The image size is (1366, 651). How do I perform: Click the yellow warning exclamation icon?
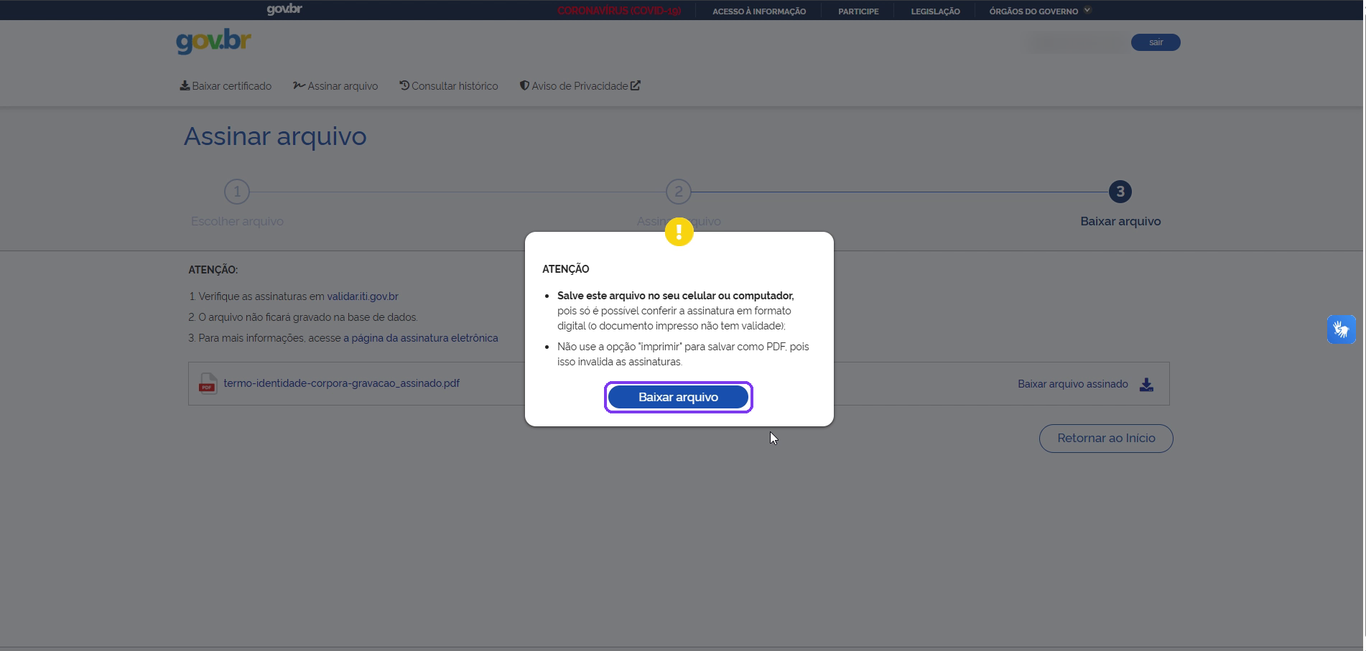679,232
